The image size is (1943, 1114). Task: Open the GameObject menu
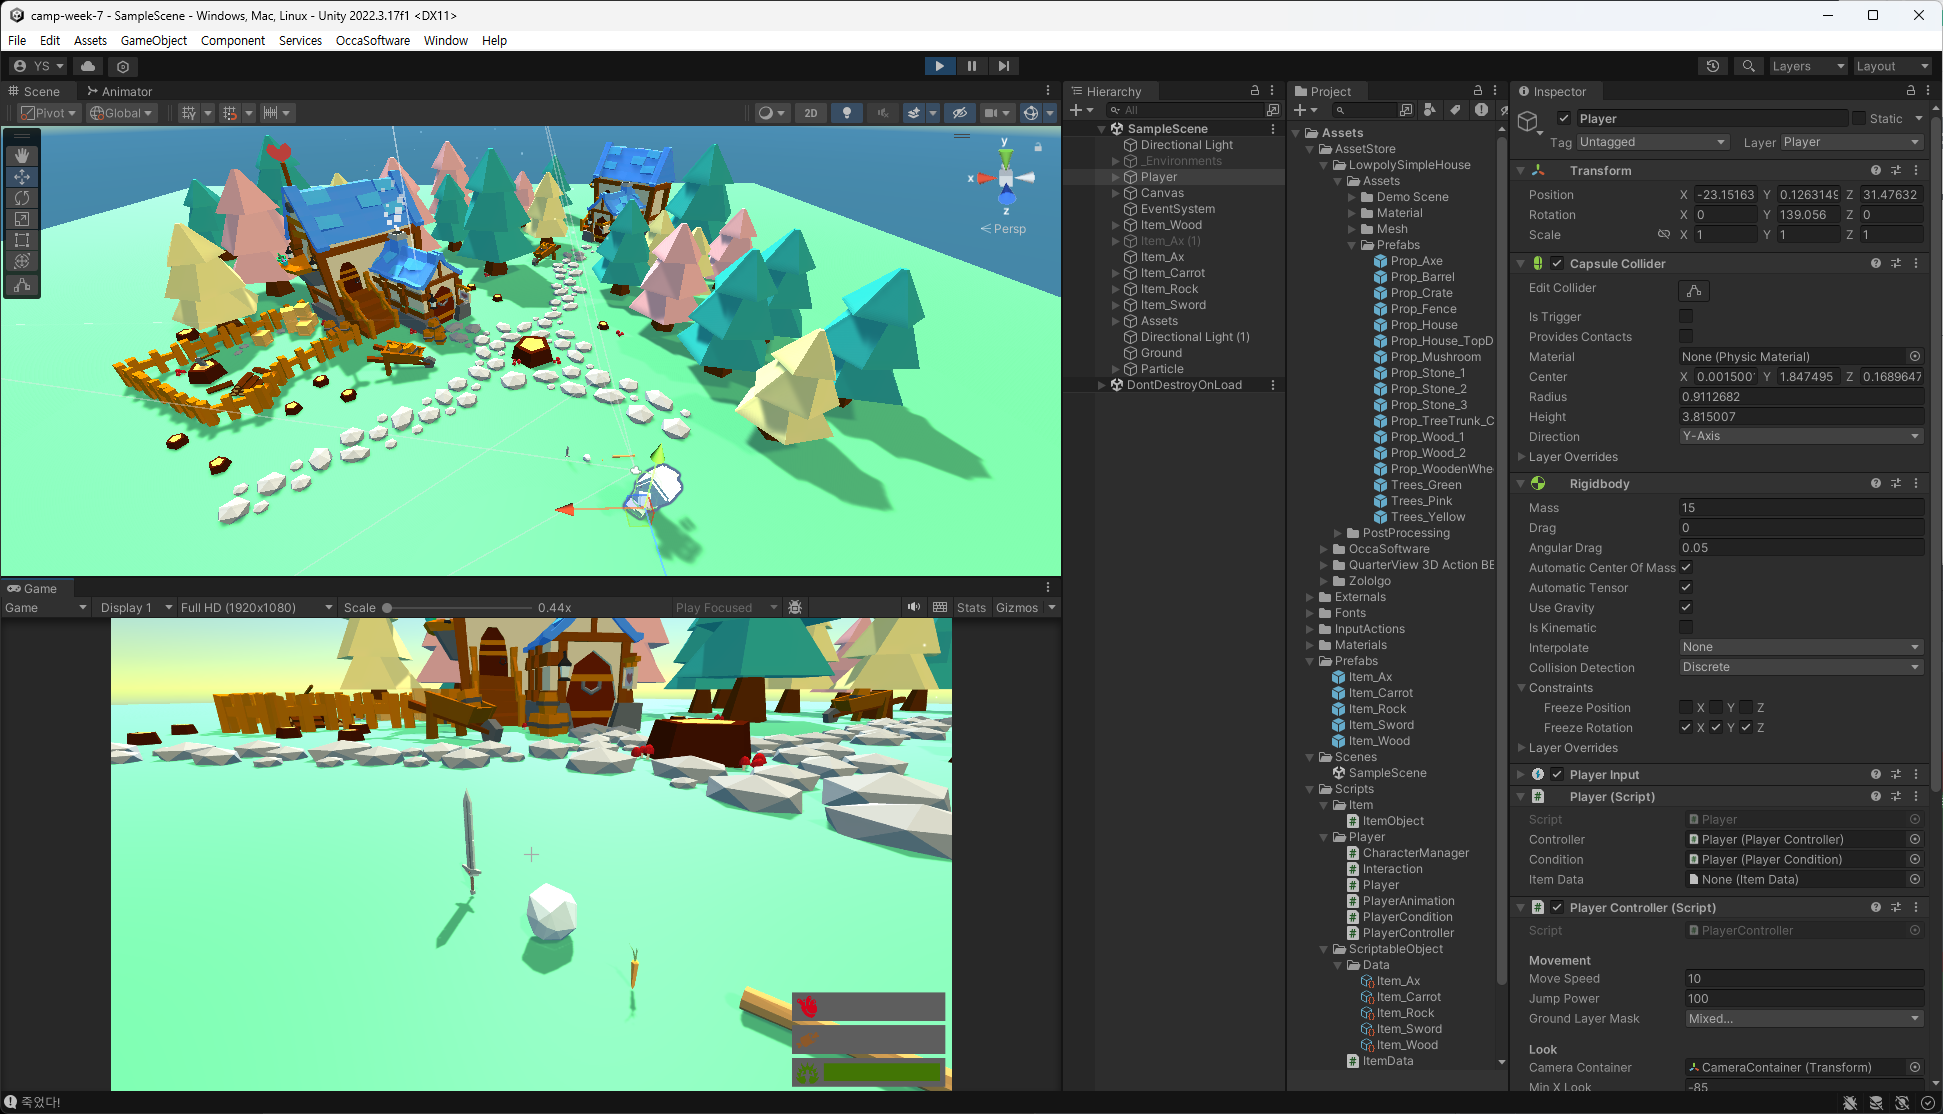click(153, 40)
